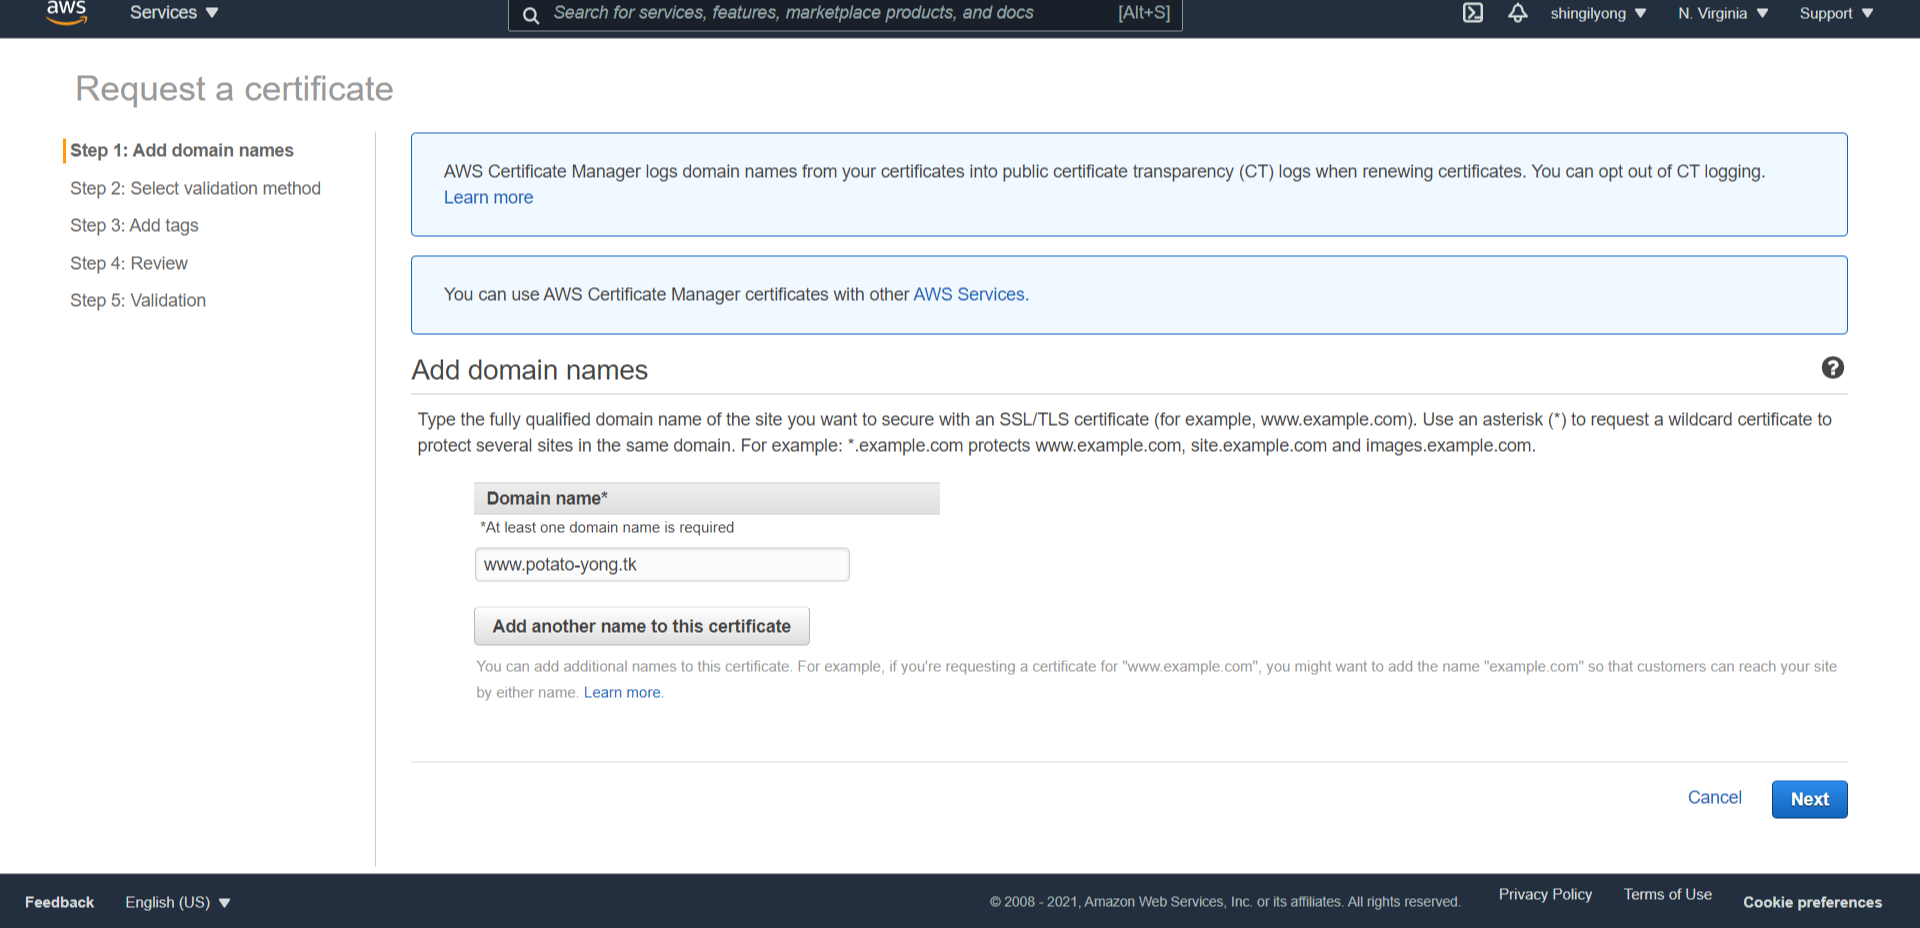Click the Feedback button in footer
Screen dimensions: 1920x928
pos(59,902)
